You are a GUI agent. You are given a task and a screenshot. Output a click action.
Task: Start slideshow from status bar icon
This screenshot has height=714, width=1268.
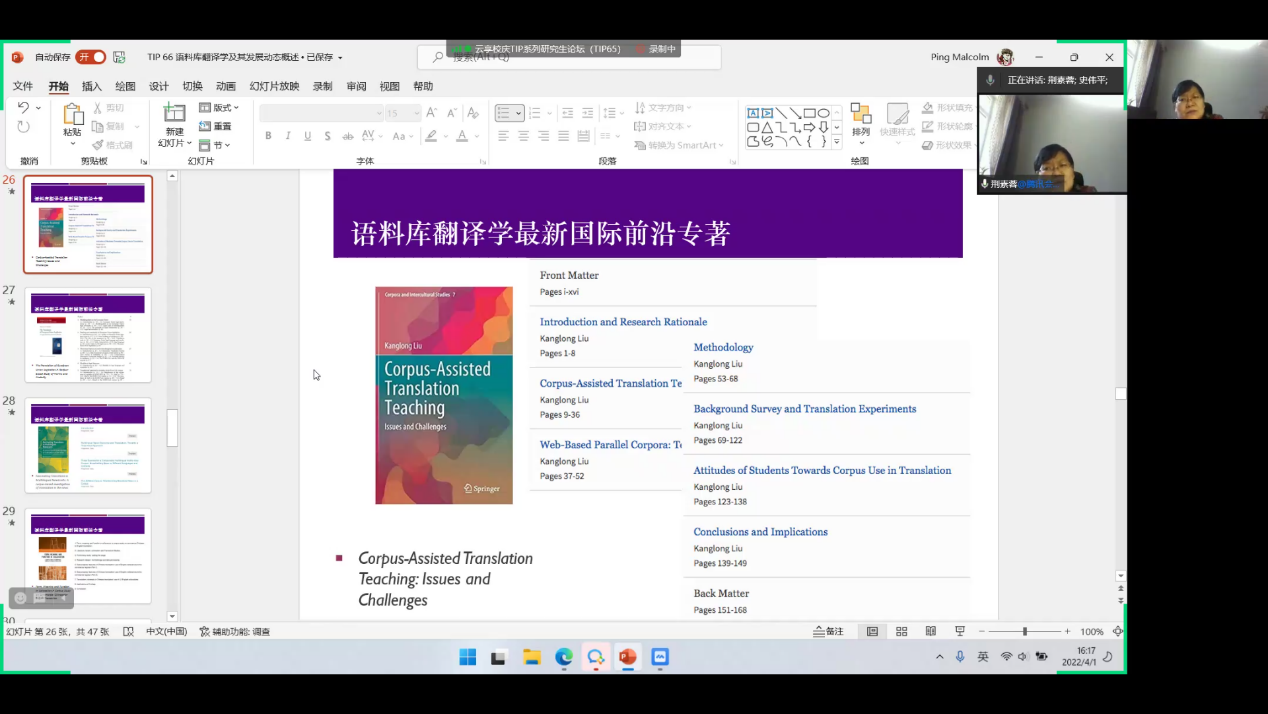pos(960,632)
